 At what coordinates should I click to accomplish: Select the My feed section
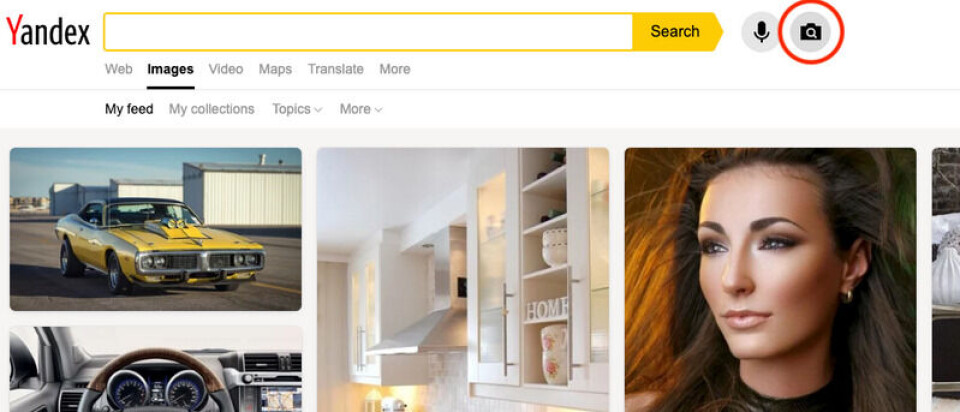pos(129,109)
